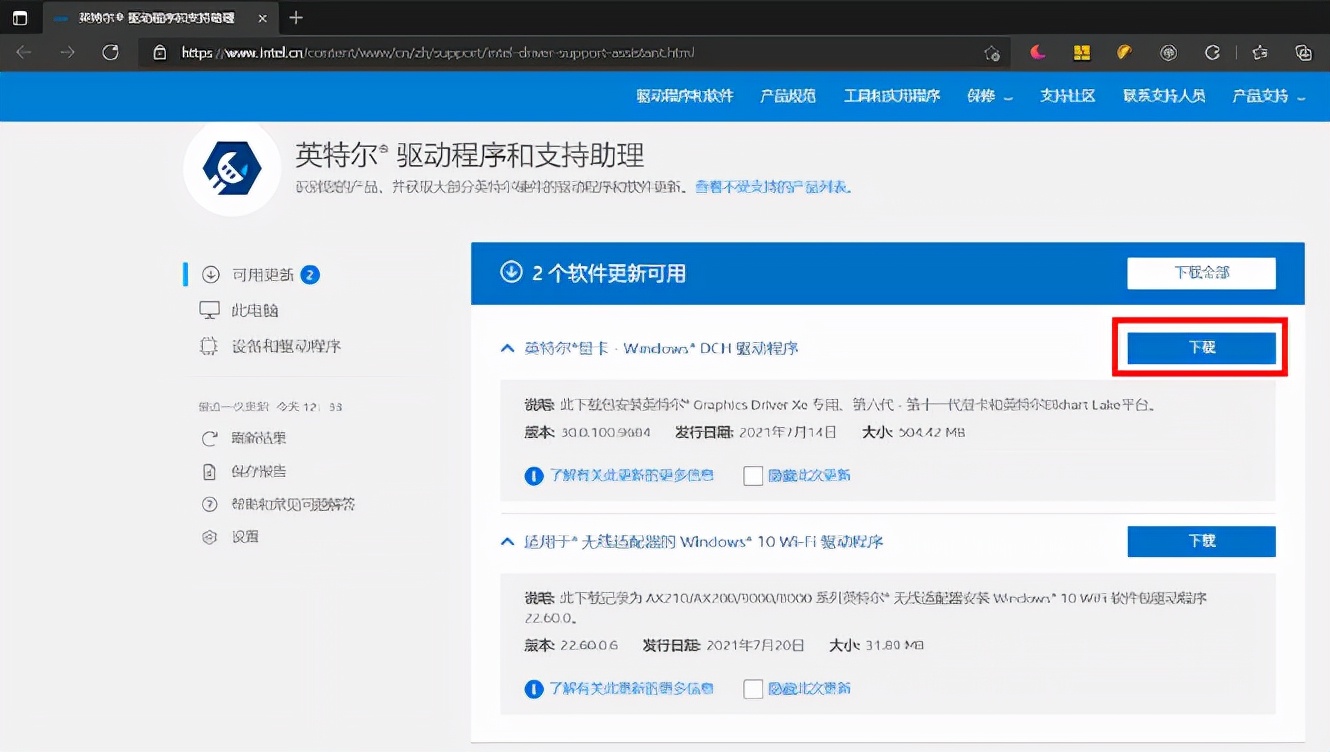Click the 下载全部 button
The width and height of the screenshot is (1330, 752).
(1202, 273)
